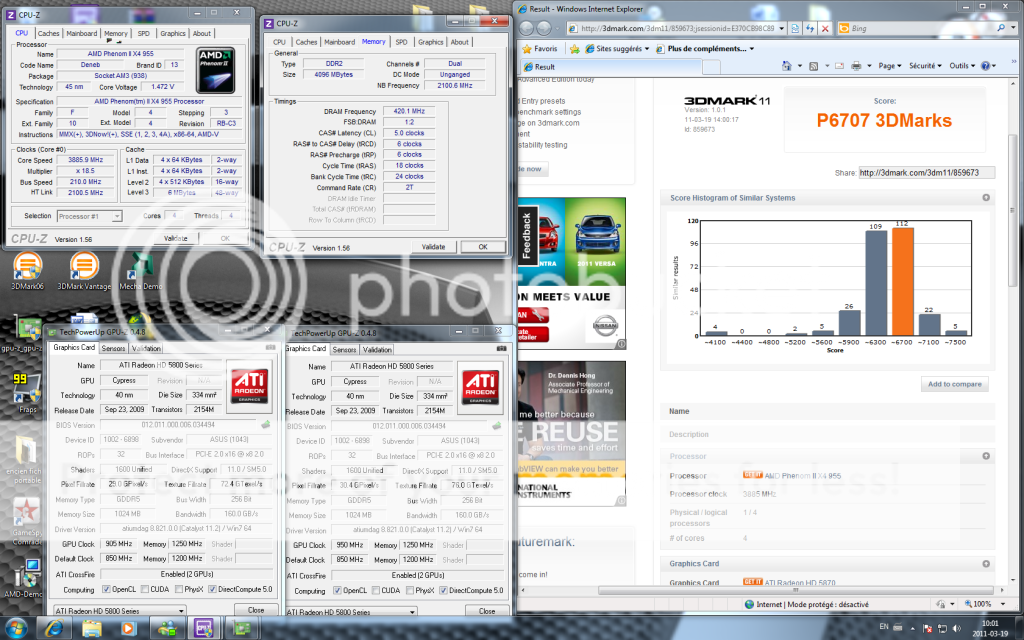Switch to the SPD tab in the Memory CPU-Z window
Viewport: 1024px width, 640px height.
pyautogui.click(x=401, y=42)
